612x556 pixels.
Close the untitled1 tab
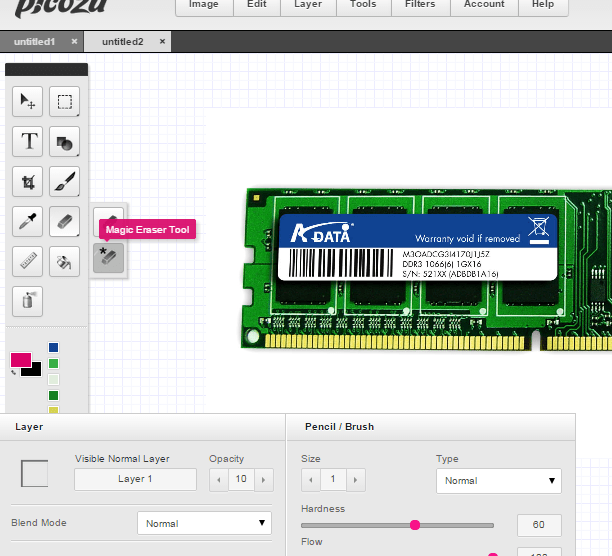coord(74,41)
